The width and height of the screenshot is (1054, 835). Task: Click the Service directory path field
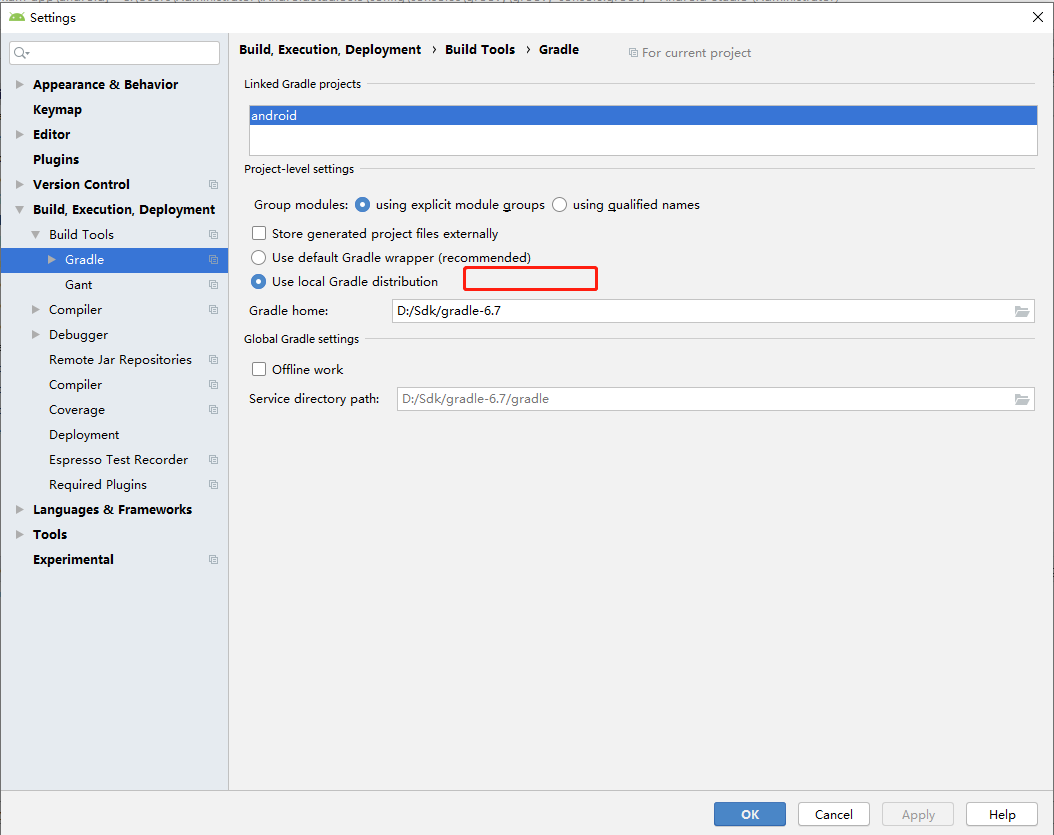(x=715, y=399)
